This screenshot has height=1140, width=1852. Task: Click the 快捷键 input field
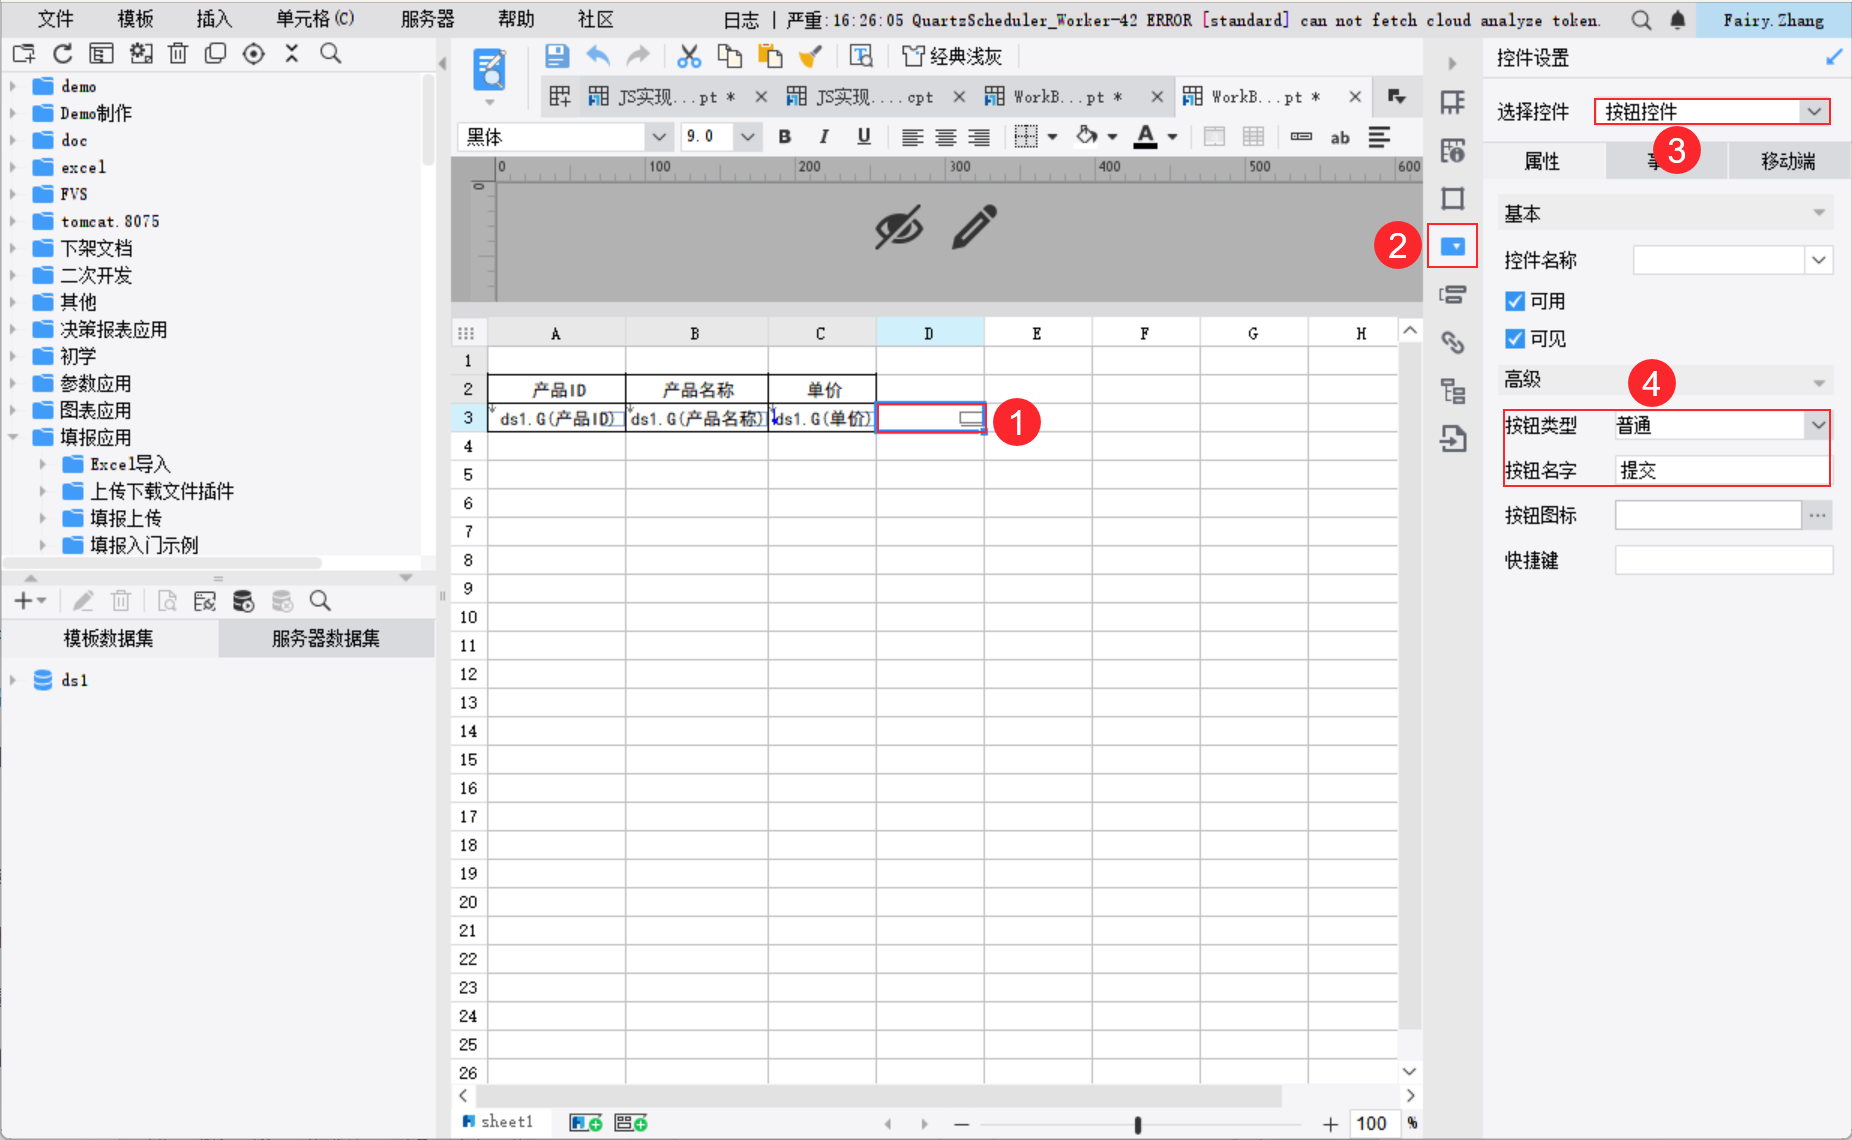coord(1724,560)
